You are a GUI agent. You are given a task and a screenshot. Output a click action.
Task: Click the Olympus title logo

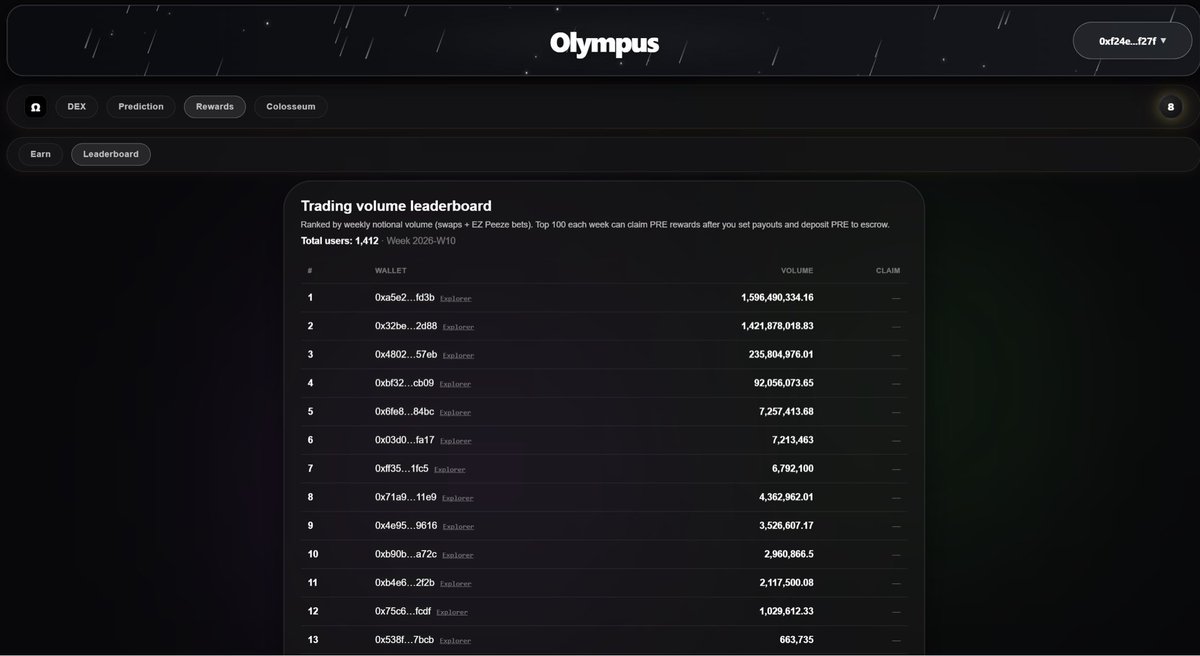point(604,43)
